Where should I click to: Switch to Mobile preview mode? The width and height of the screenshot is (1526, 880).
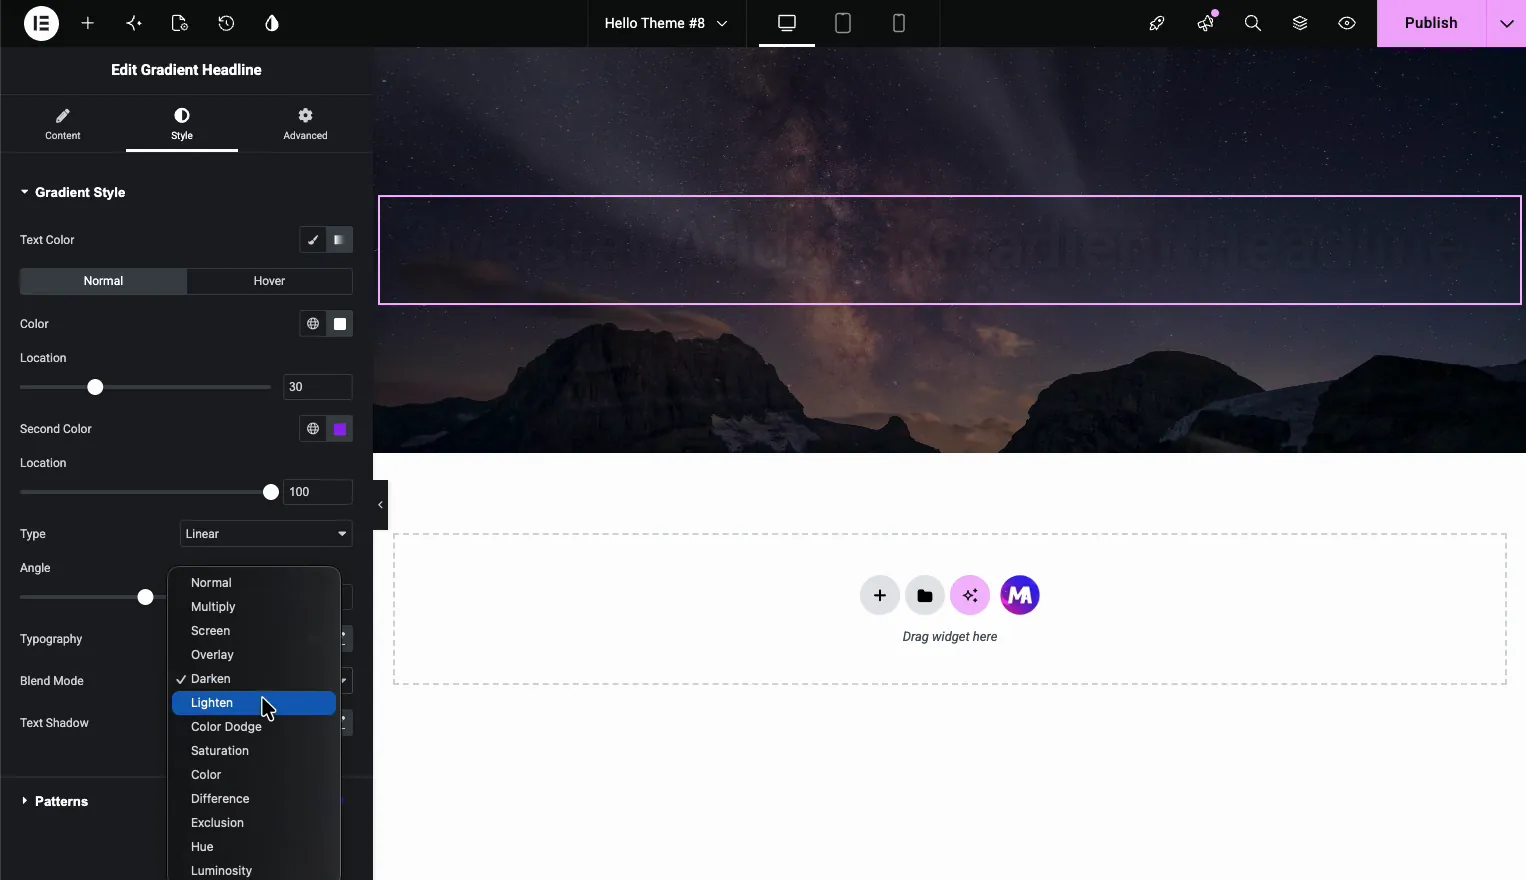[x=899, y=23]
